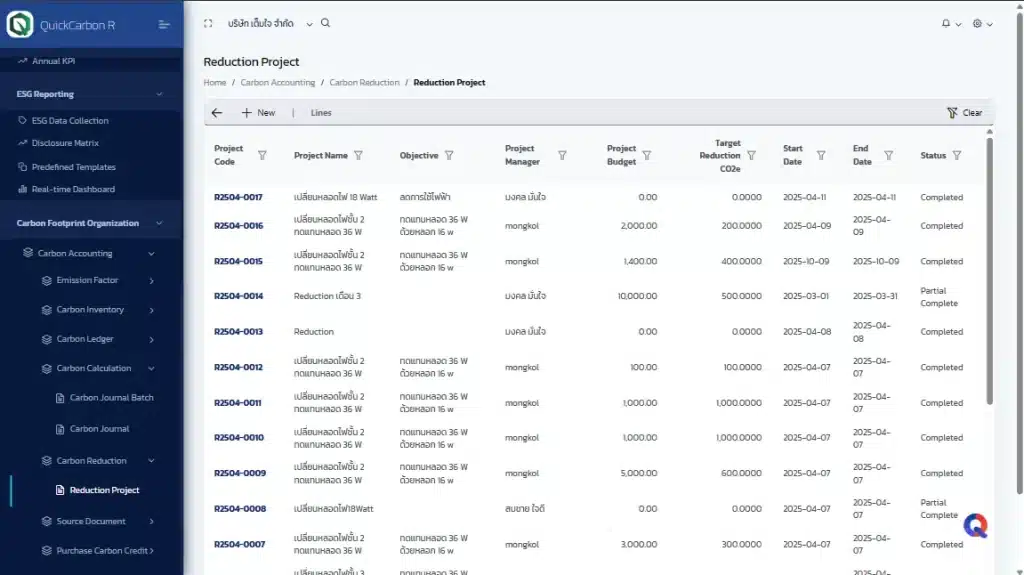Screen dimensions: 1024x575
Task: Create a New reduction project
Action: 259,113
